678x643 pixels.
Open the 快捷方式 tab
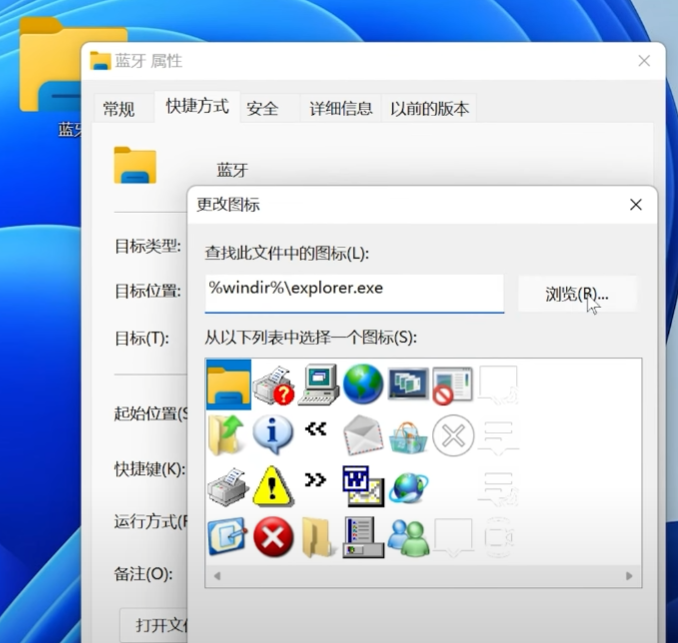click(197, 106)
